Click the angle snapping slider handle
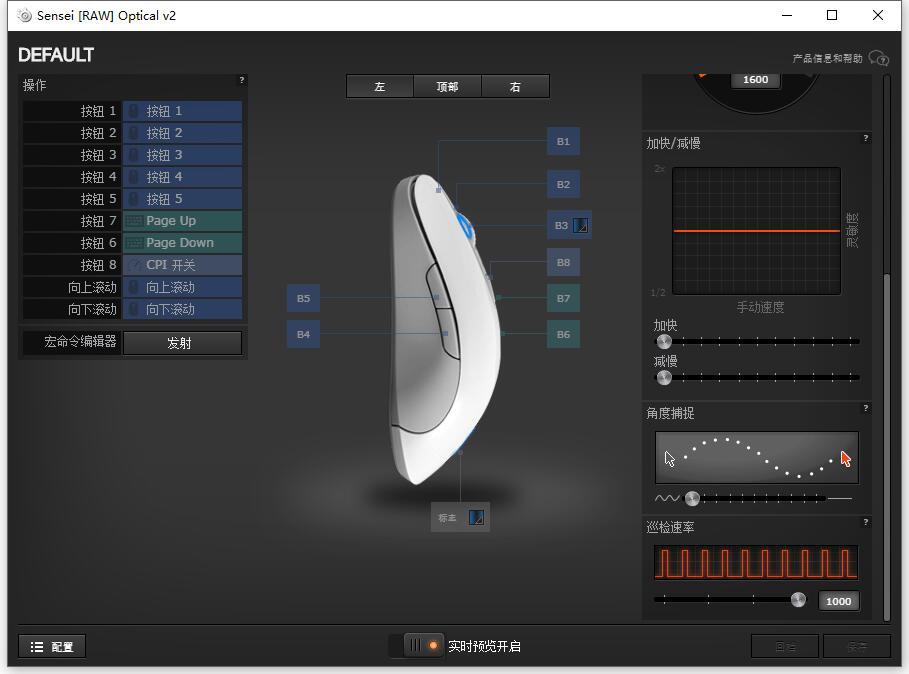This screenshot has height=674, width=909. (692, 498)
